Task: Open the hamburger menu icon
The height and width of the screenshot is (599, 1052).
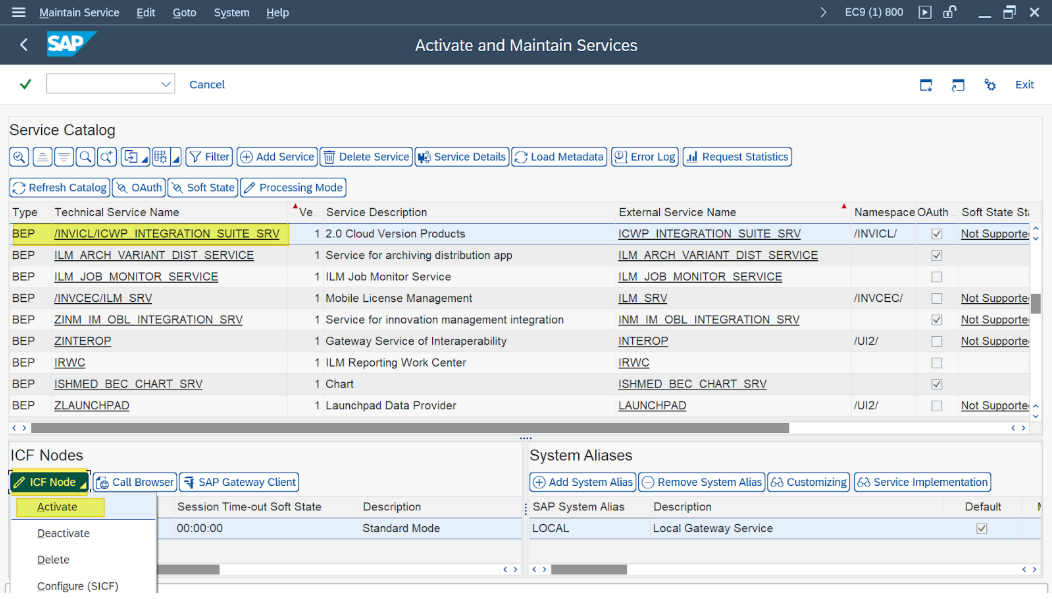Action: click(x=18, y=12)
